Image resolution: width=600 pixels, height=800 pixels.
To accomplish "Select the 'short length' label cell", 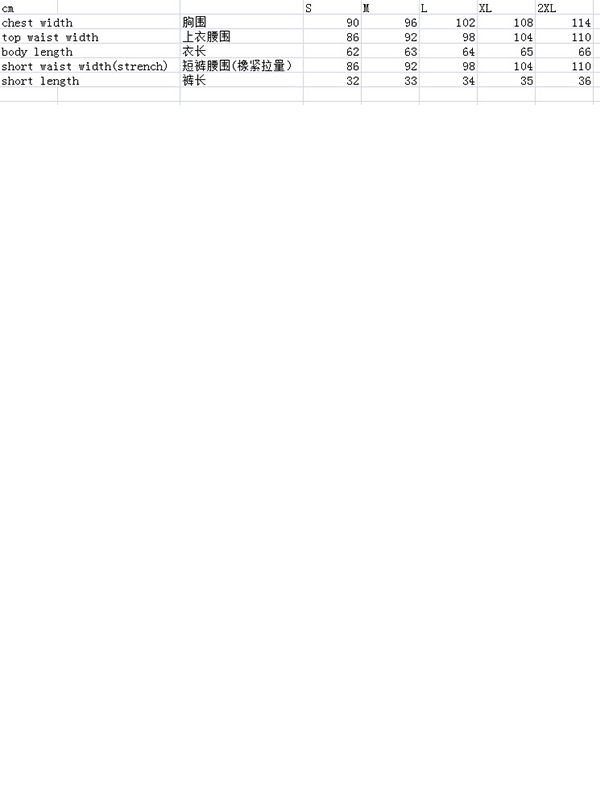I will 90,81.
